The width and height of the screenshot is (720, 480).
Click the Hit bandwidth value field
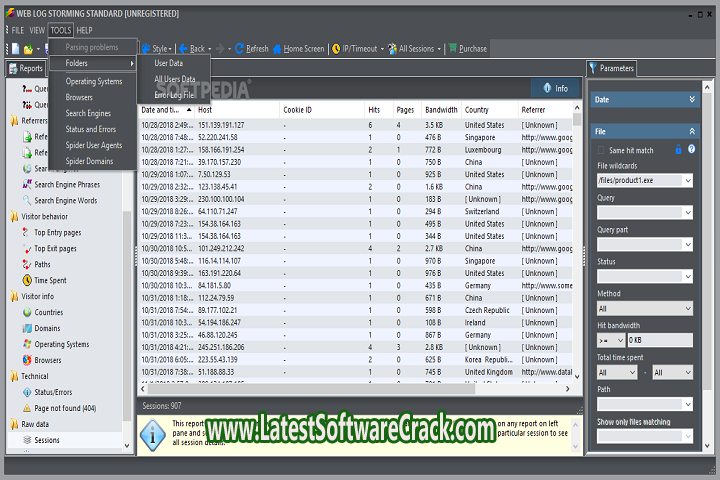point(660,340)
